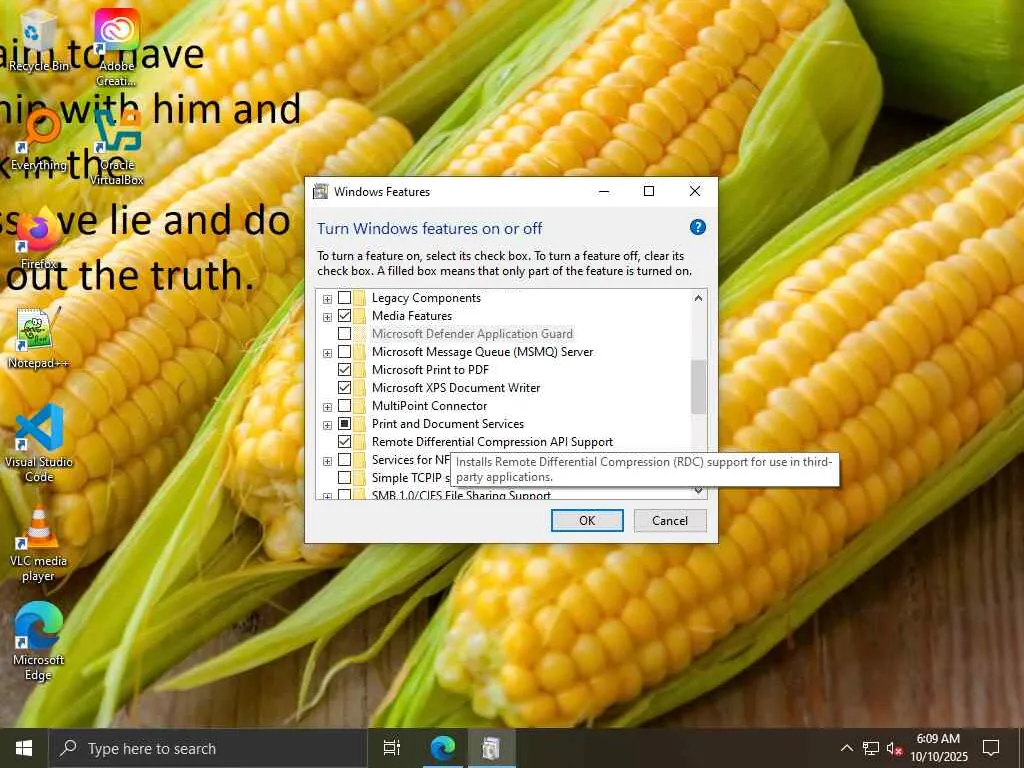Minimize the Windows Features window

604,191
